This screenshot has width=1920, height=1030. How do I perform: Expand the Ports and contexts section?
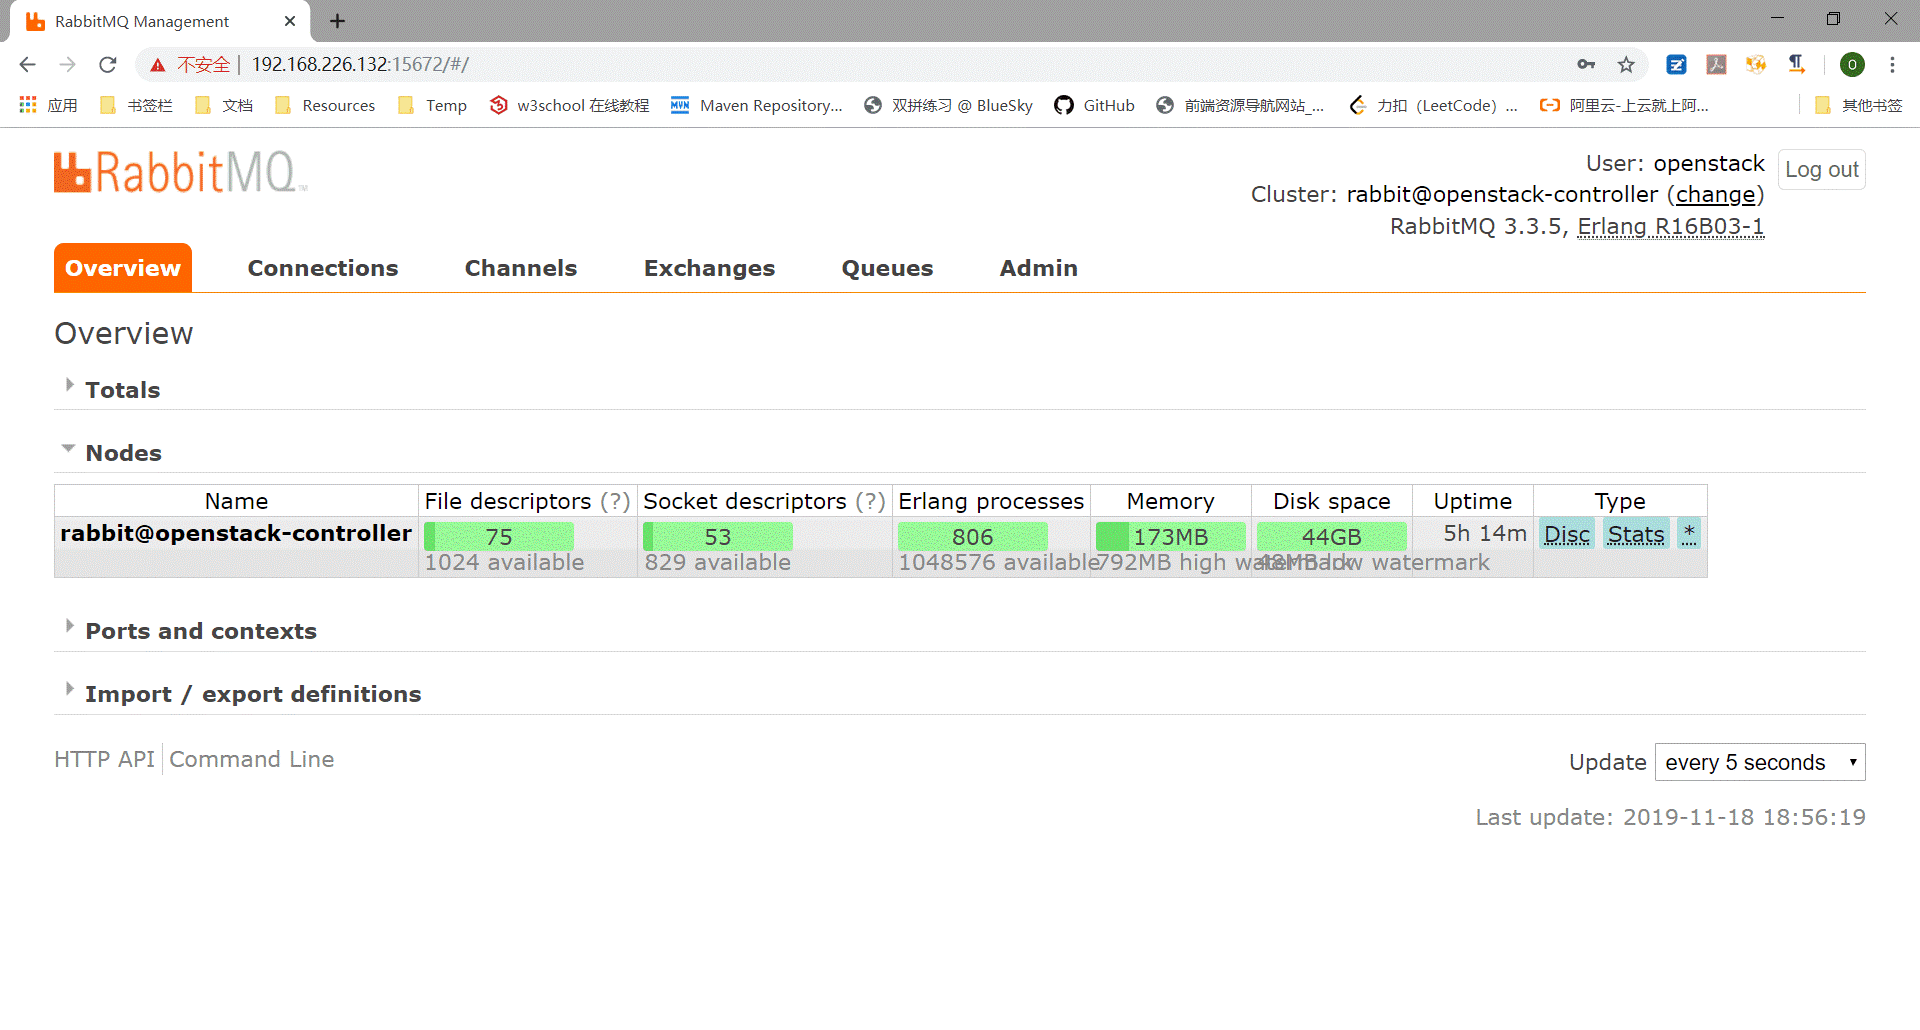(x=190, y=631)
